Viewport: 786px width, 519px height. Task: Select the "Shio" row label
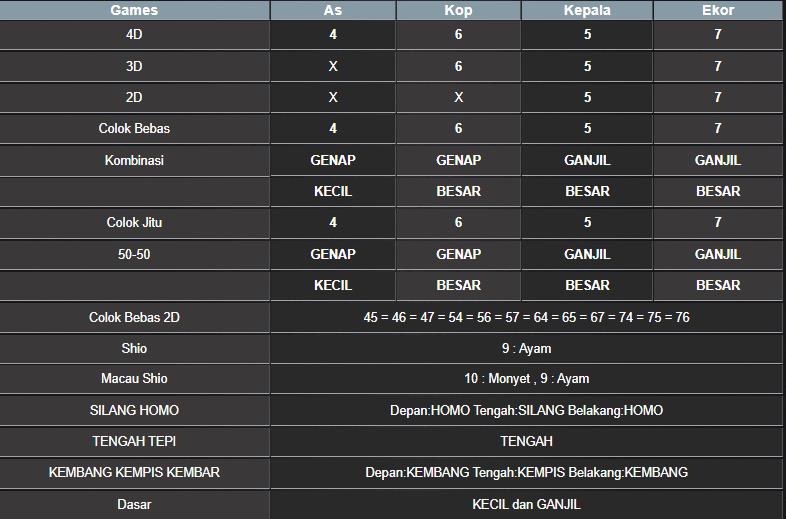134,348
